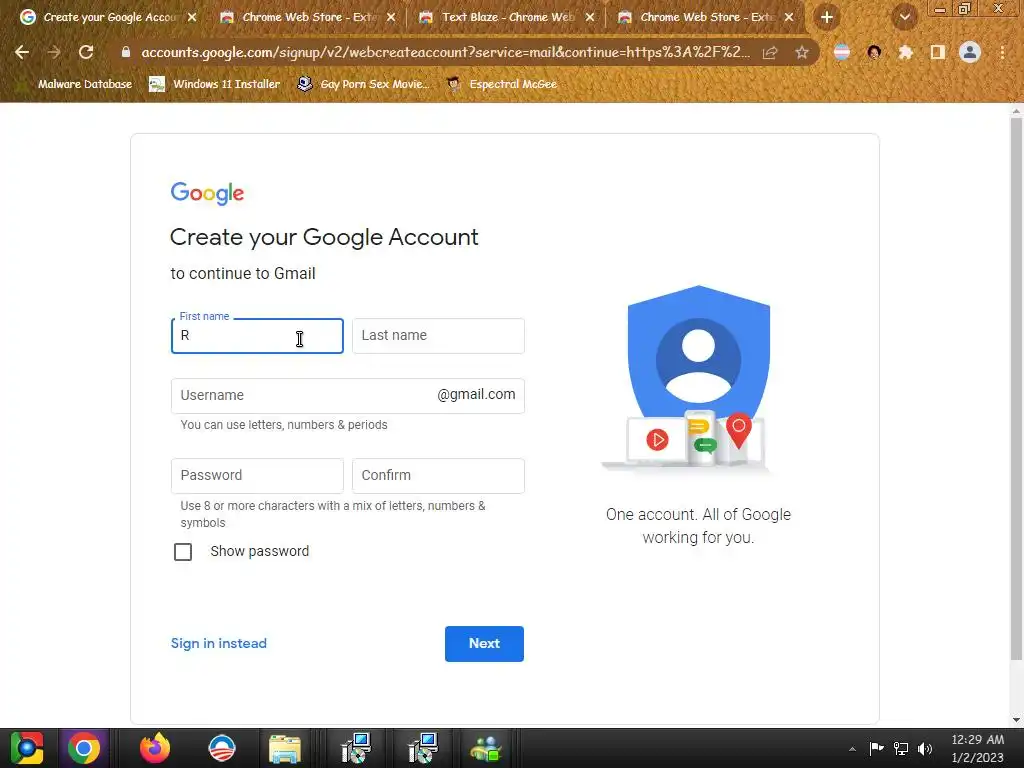Focus the First name field

click(x=257, y=336)
